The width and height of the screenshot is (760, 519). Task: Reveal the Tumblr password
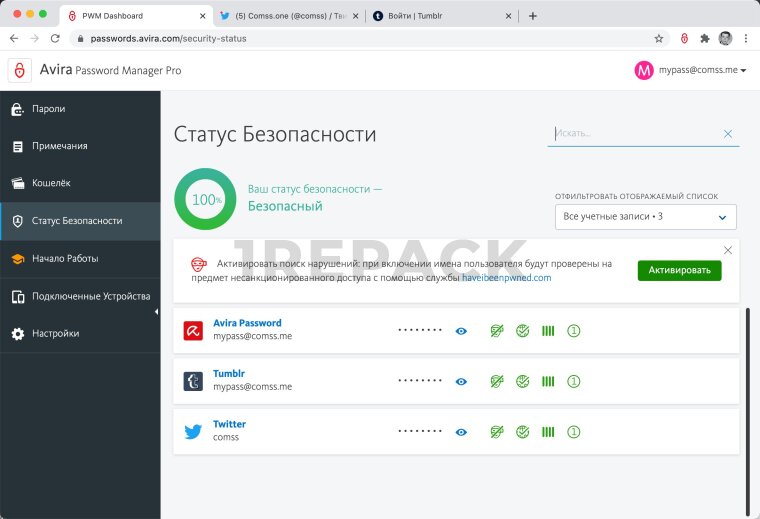[461, 382]
